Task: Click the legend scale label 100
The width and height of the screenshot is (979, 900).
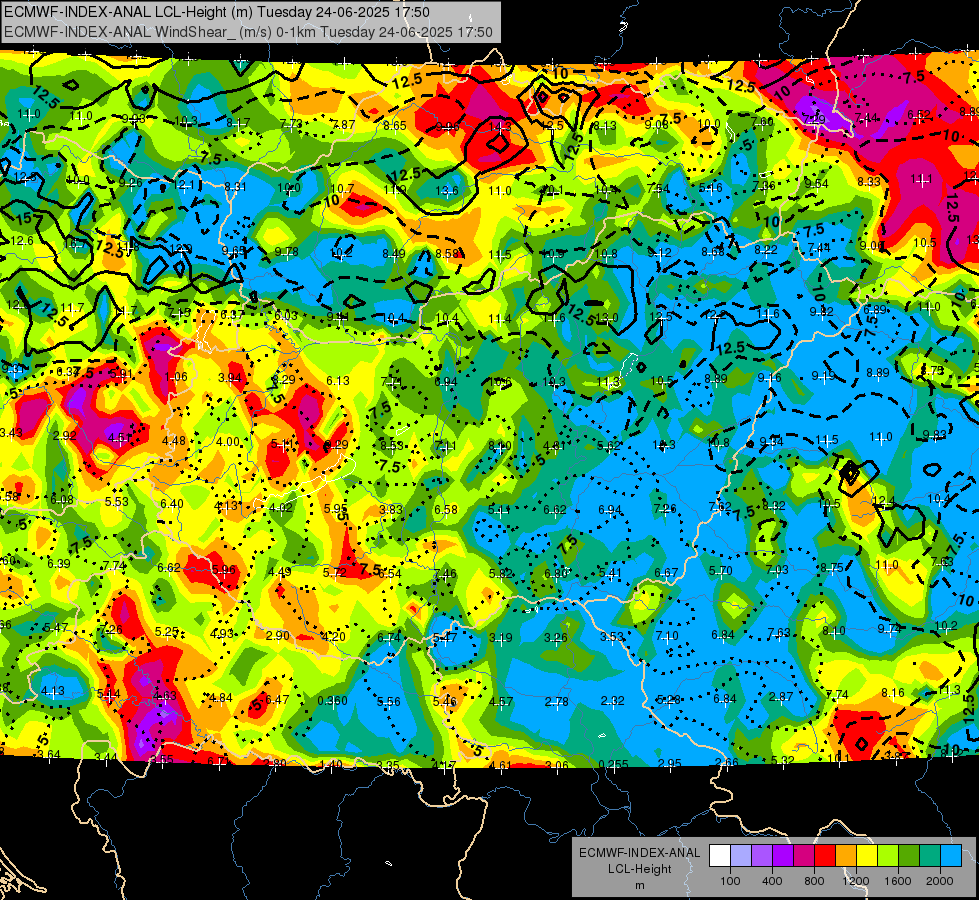Action: click(730, 881)
